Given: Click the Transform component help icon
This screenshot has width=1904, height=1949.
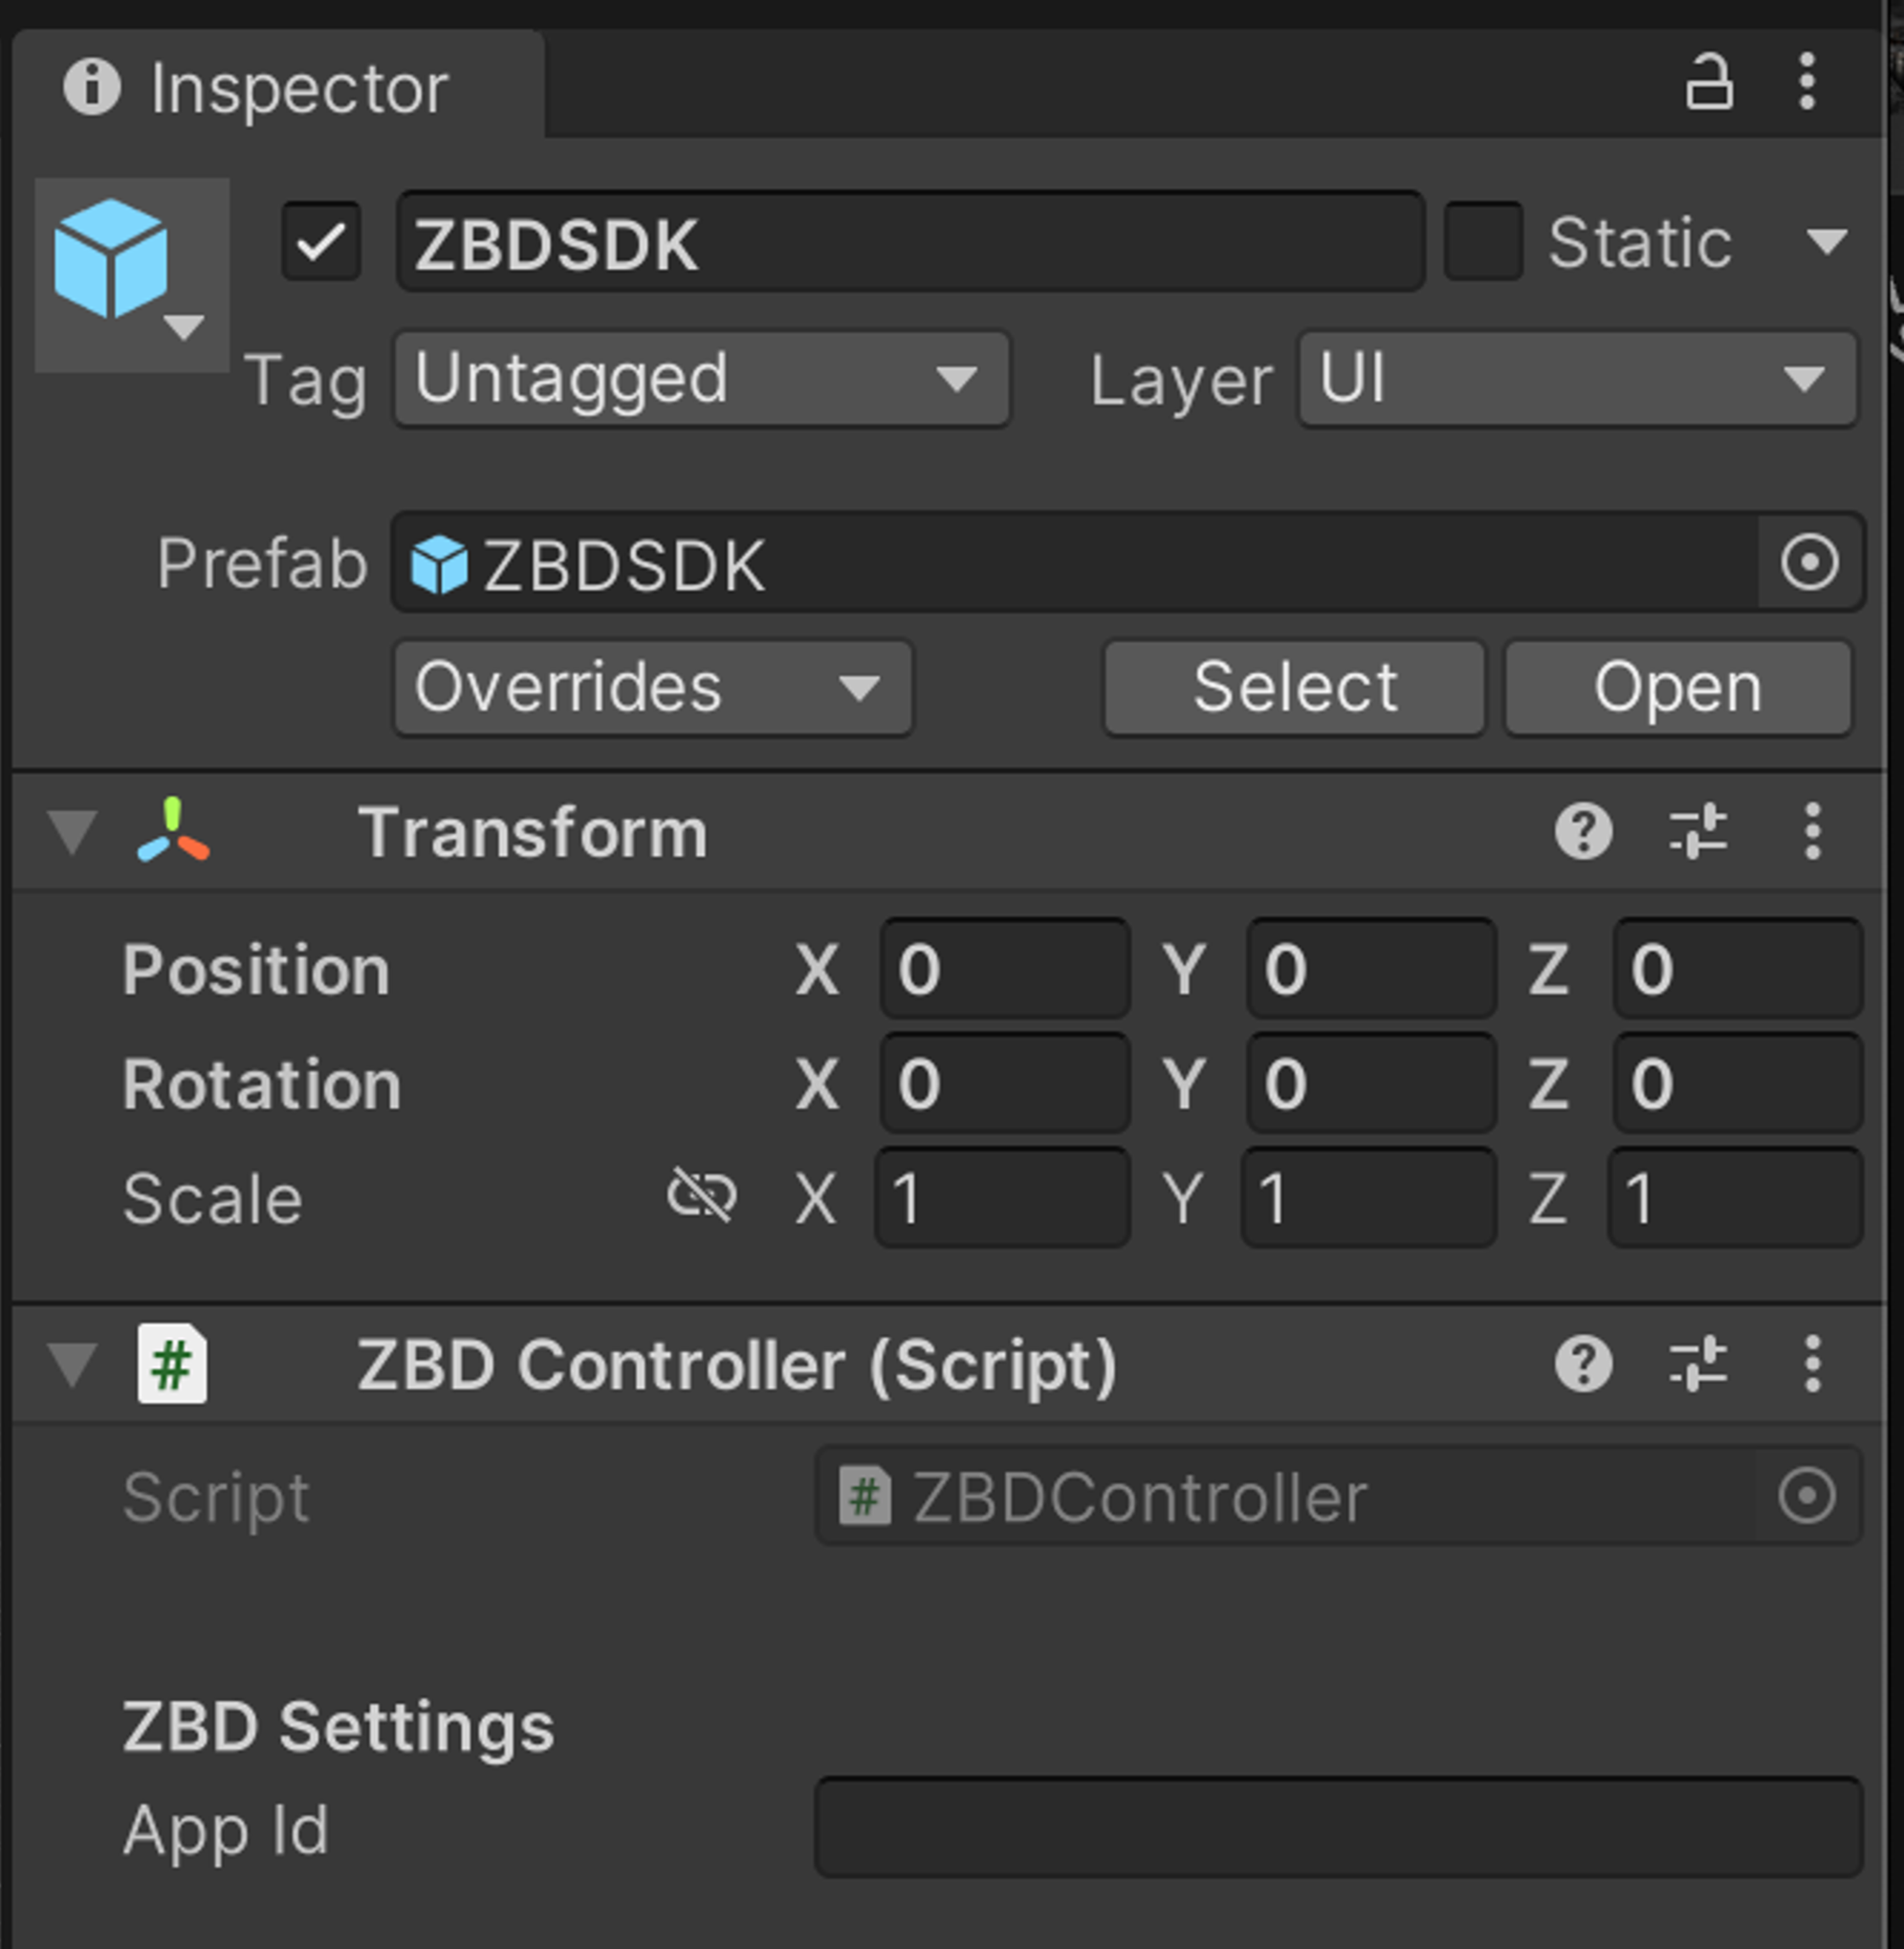Looking at the screenshot, I should click(x=1585, y=830).
